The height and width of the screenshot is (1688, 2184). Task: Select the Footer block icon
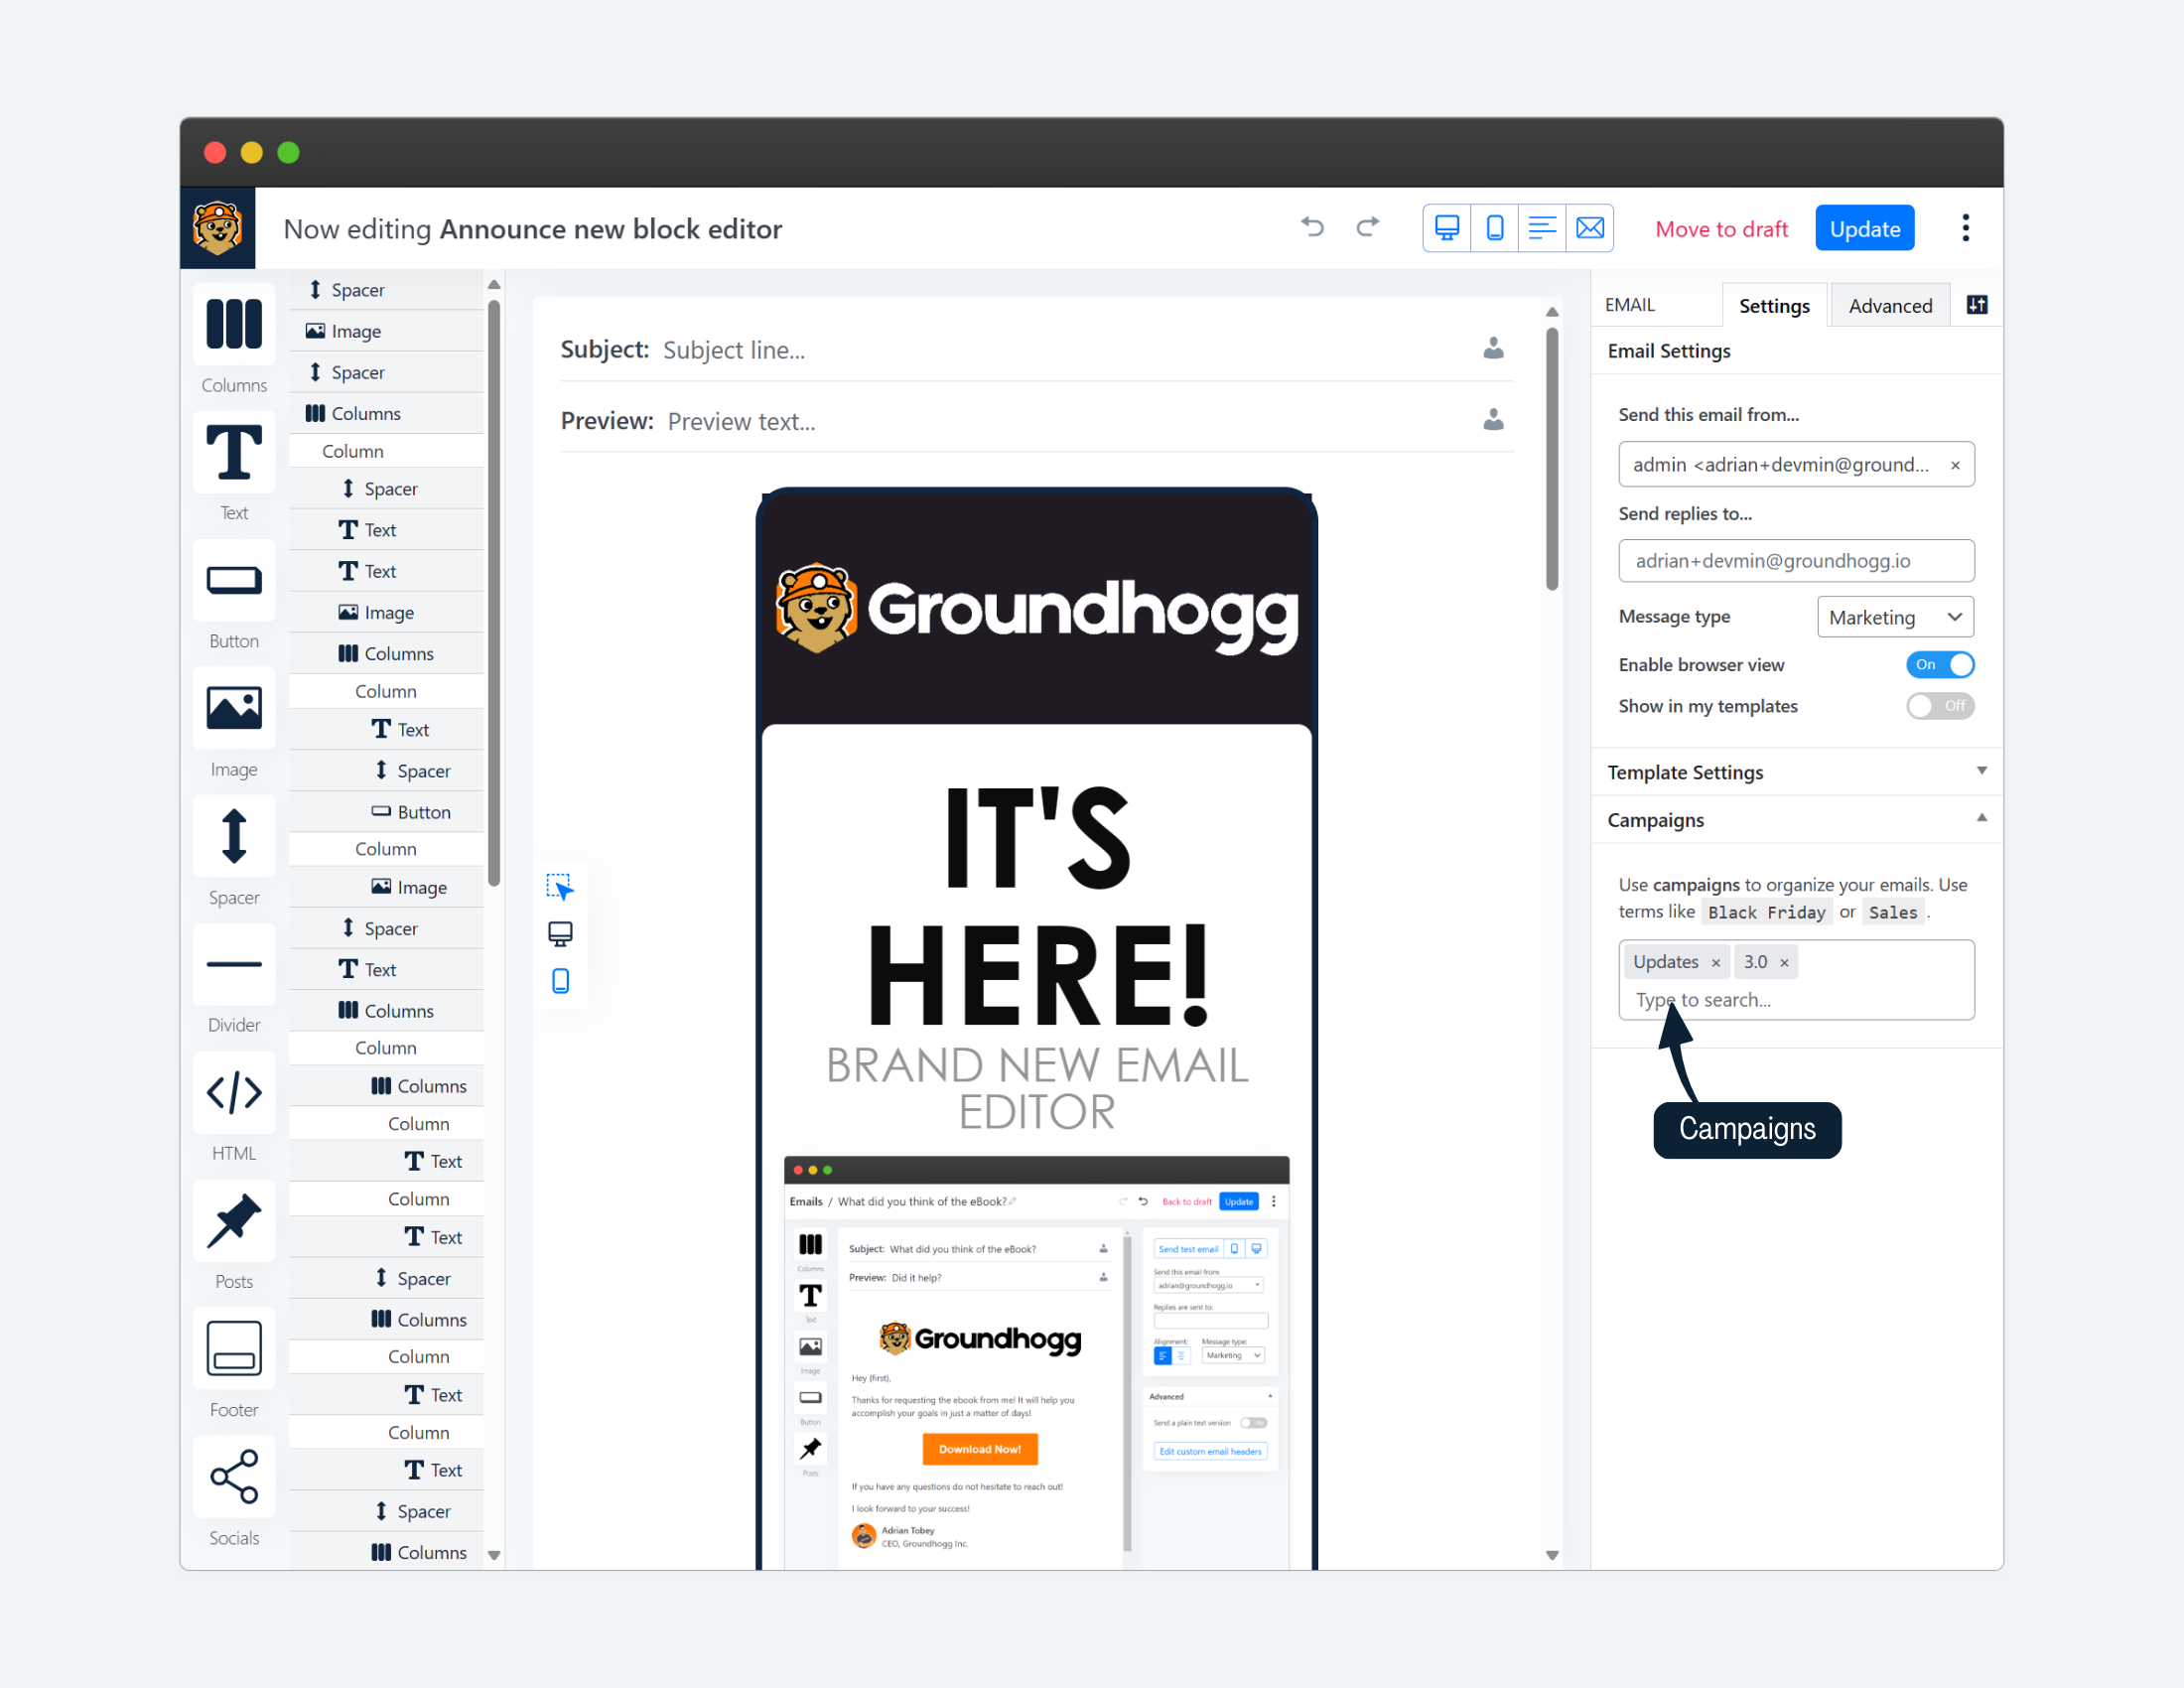tap(234, 1349)
